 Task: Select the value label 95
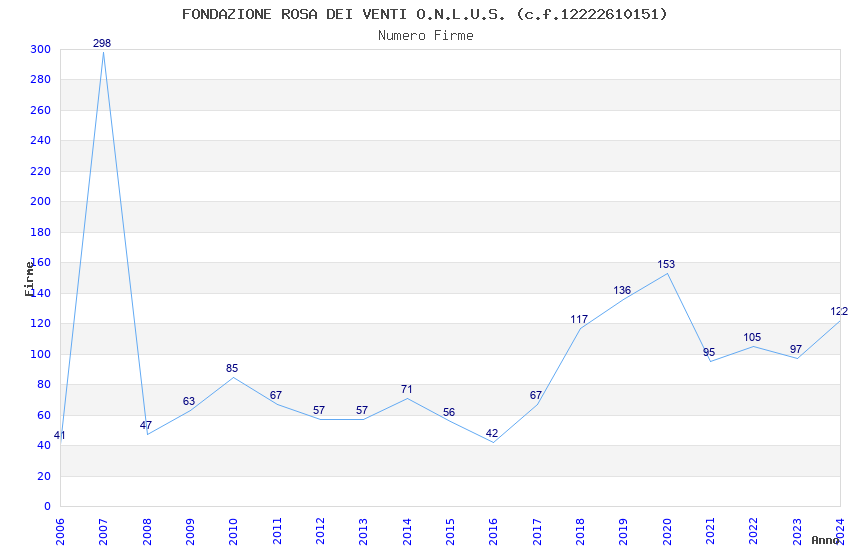coord(709,352)
